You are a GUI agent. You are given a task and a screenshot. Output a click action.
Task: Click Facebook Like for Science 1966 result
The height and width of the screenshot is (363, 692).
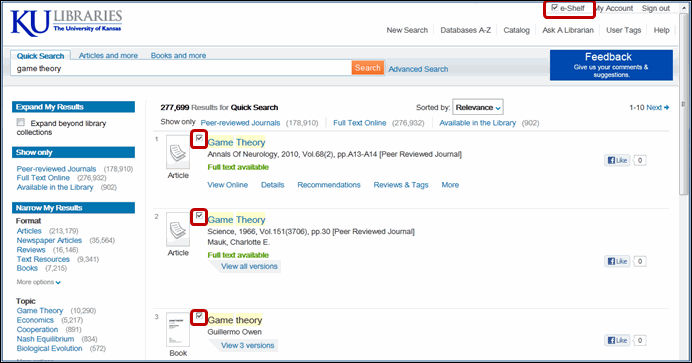pos(617,261)
